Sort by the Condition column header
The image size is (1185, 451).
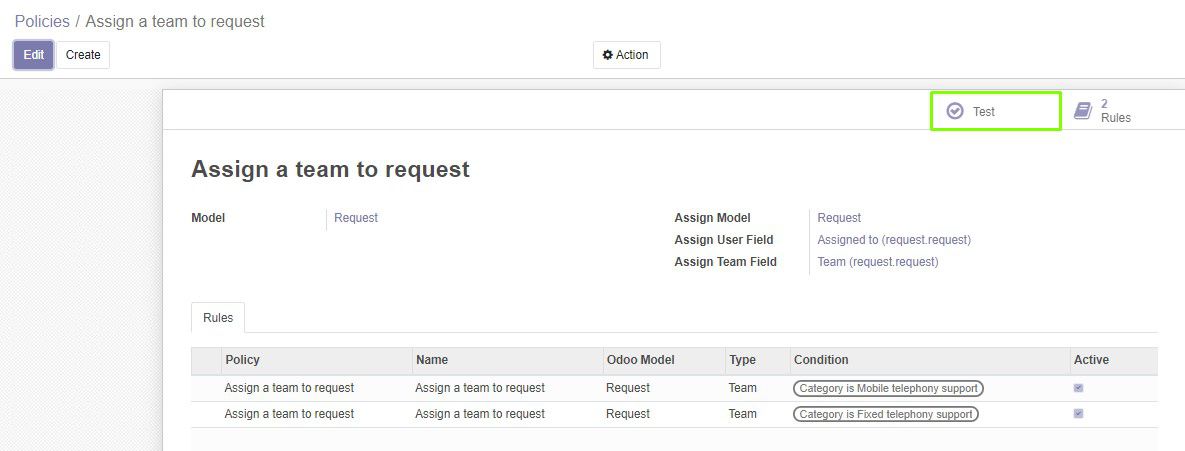point(821,360)
